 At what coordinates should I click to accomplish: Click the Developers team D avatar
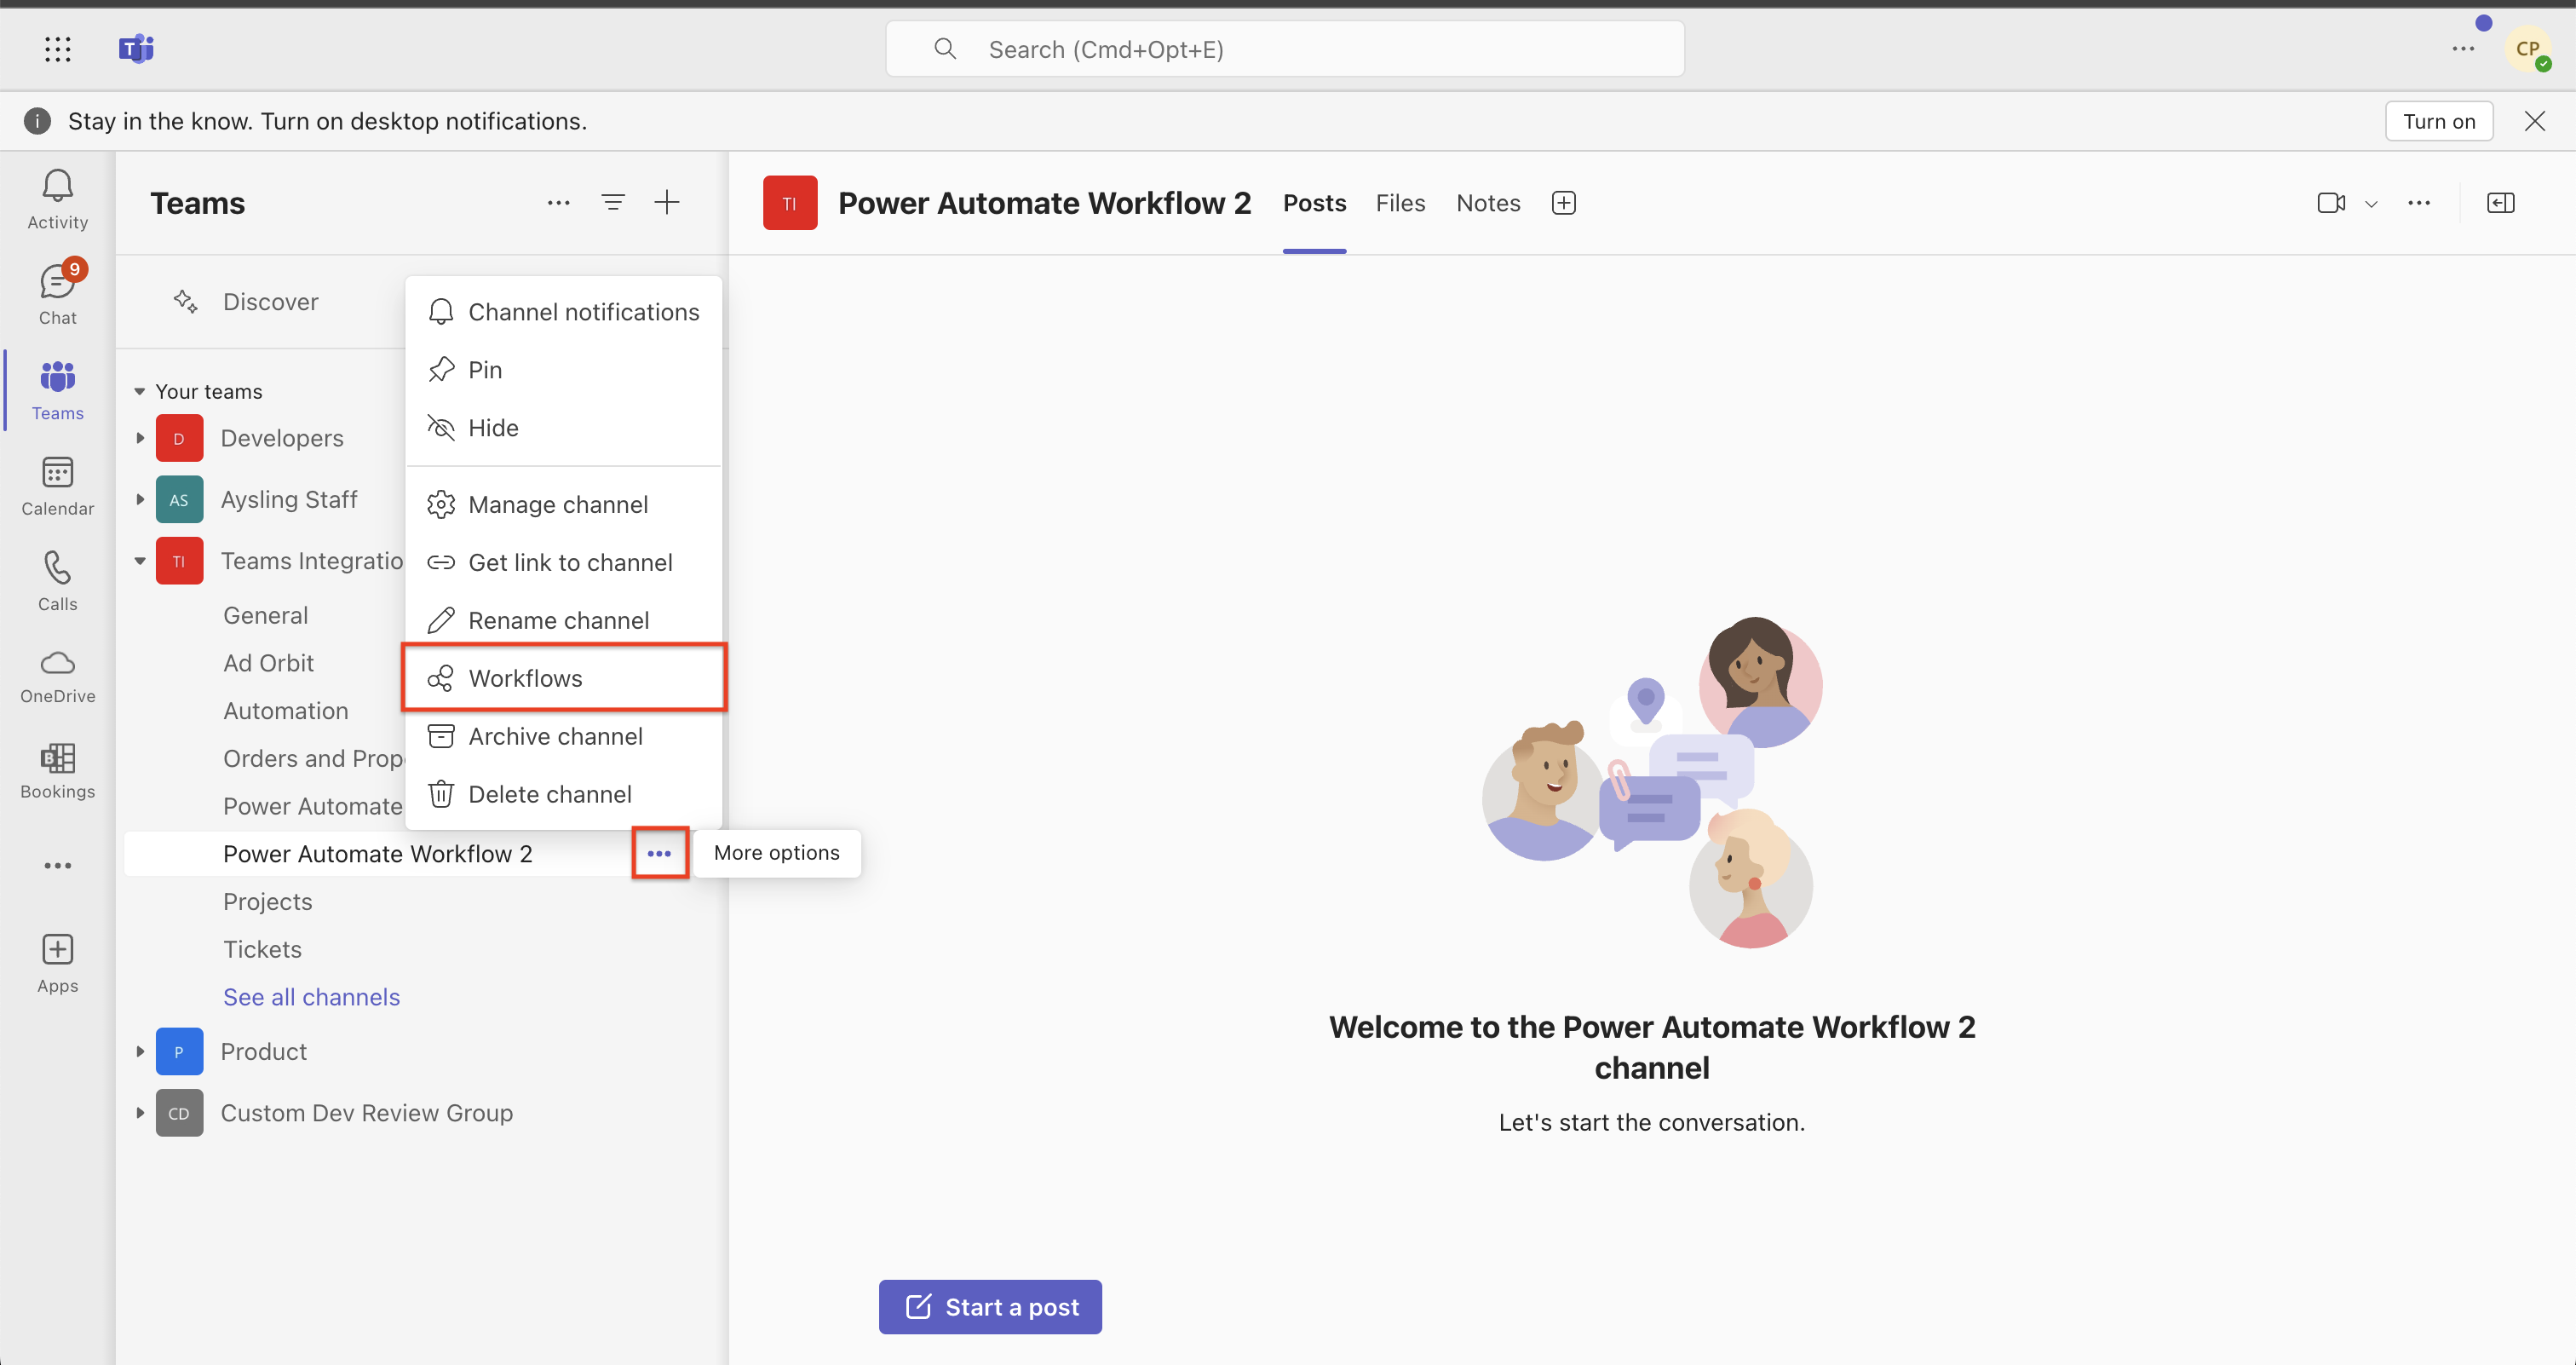[x=179, y=438]
